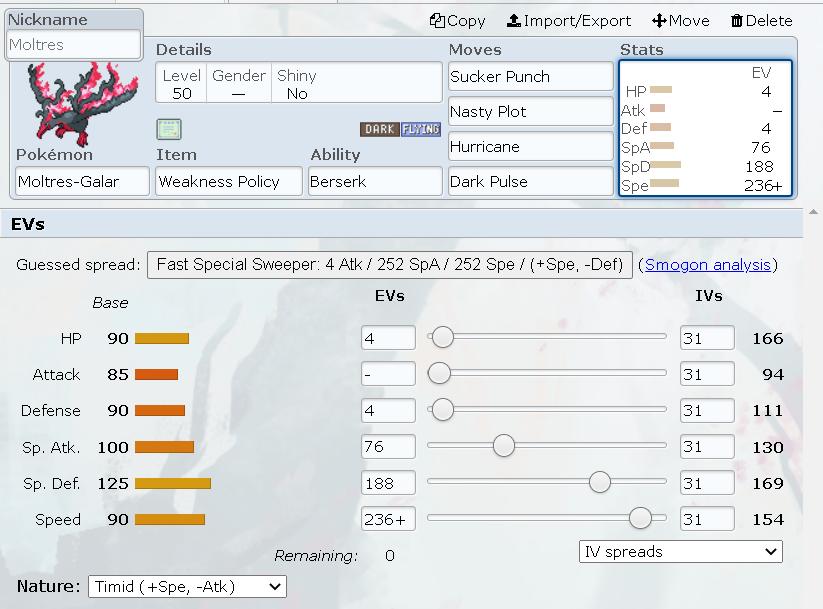
Task: Click the Moltres-Galar sprite image
Action: point(83,103)
